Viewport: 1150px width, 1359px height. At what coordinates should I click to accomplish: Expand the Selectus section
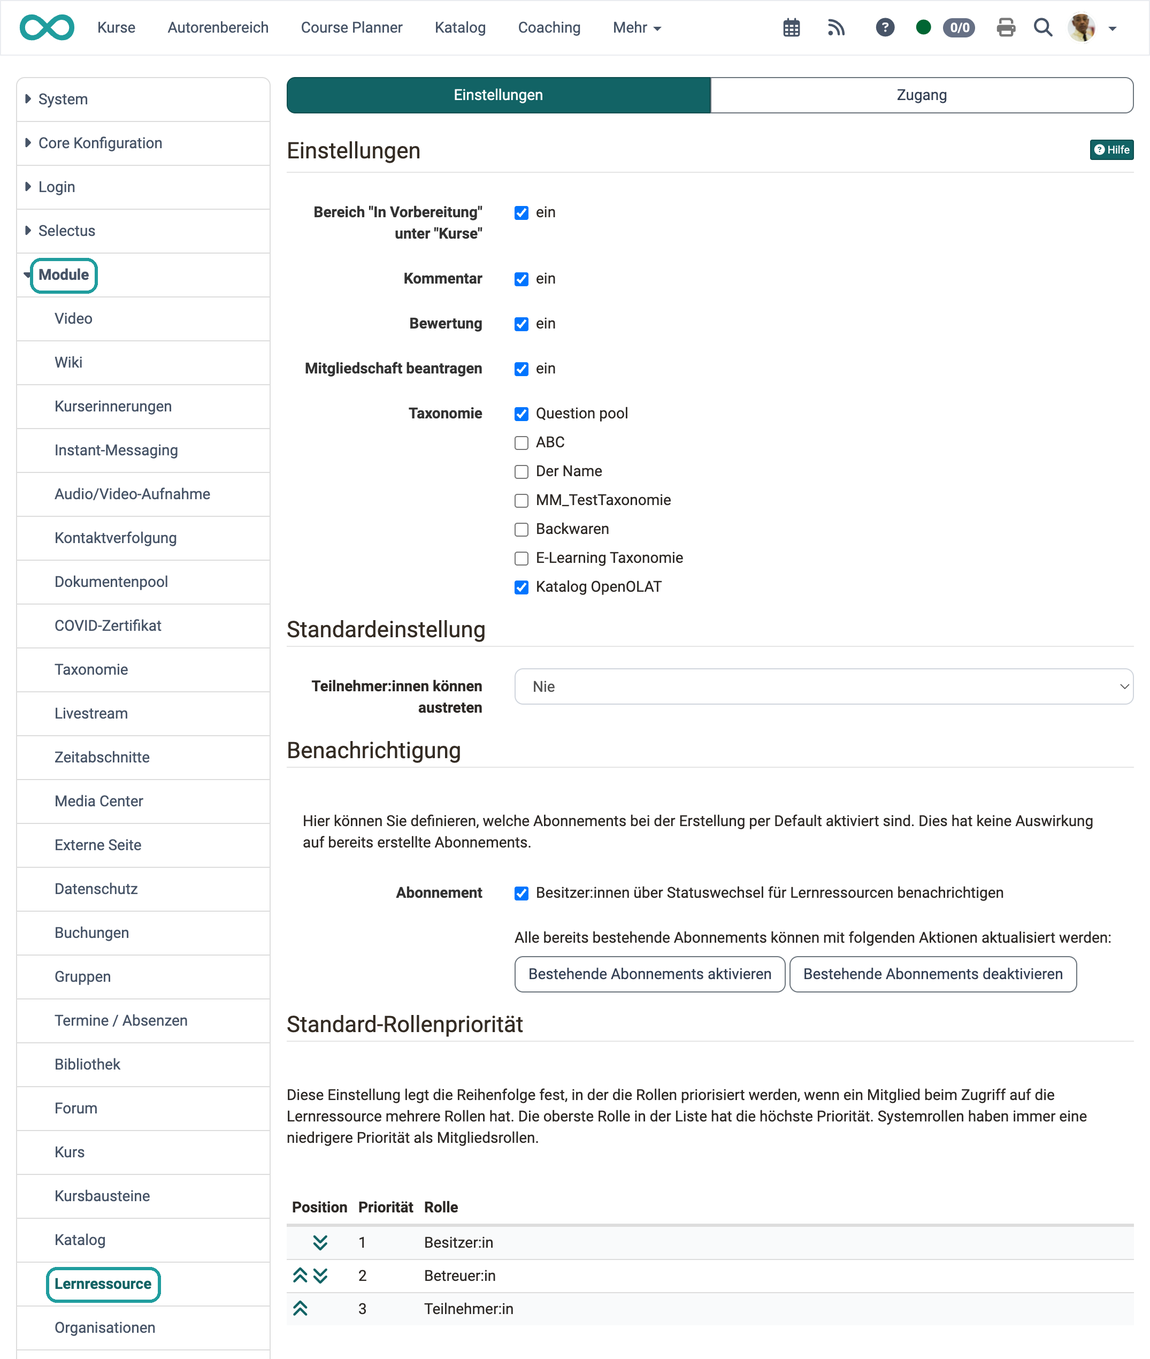click(x=143, y=231)
